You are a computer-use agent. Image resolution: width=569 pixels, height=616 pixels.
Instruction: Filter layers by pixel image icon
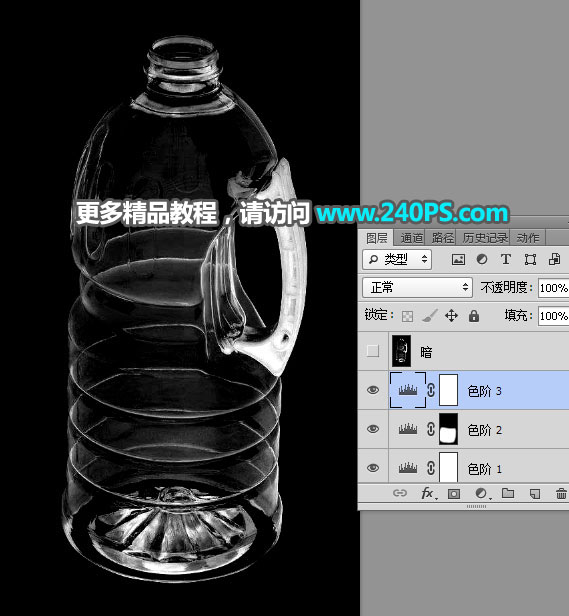(x=458, y=259)
